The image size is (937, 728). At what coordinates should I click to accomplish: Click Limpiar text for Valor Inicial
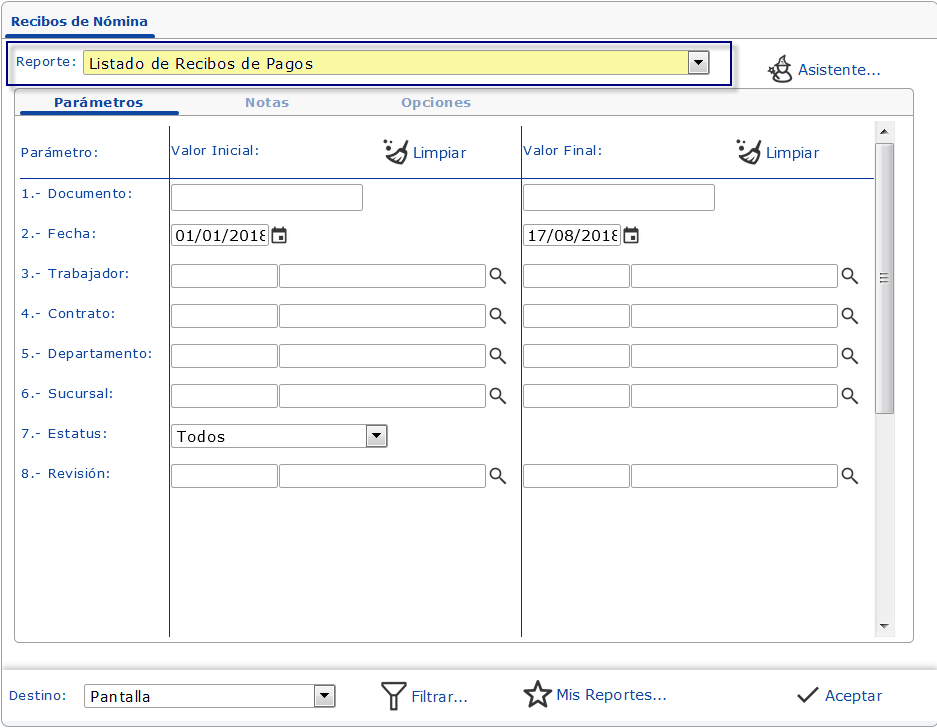pyautogui.click(x=439, y=153)
